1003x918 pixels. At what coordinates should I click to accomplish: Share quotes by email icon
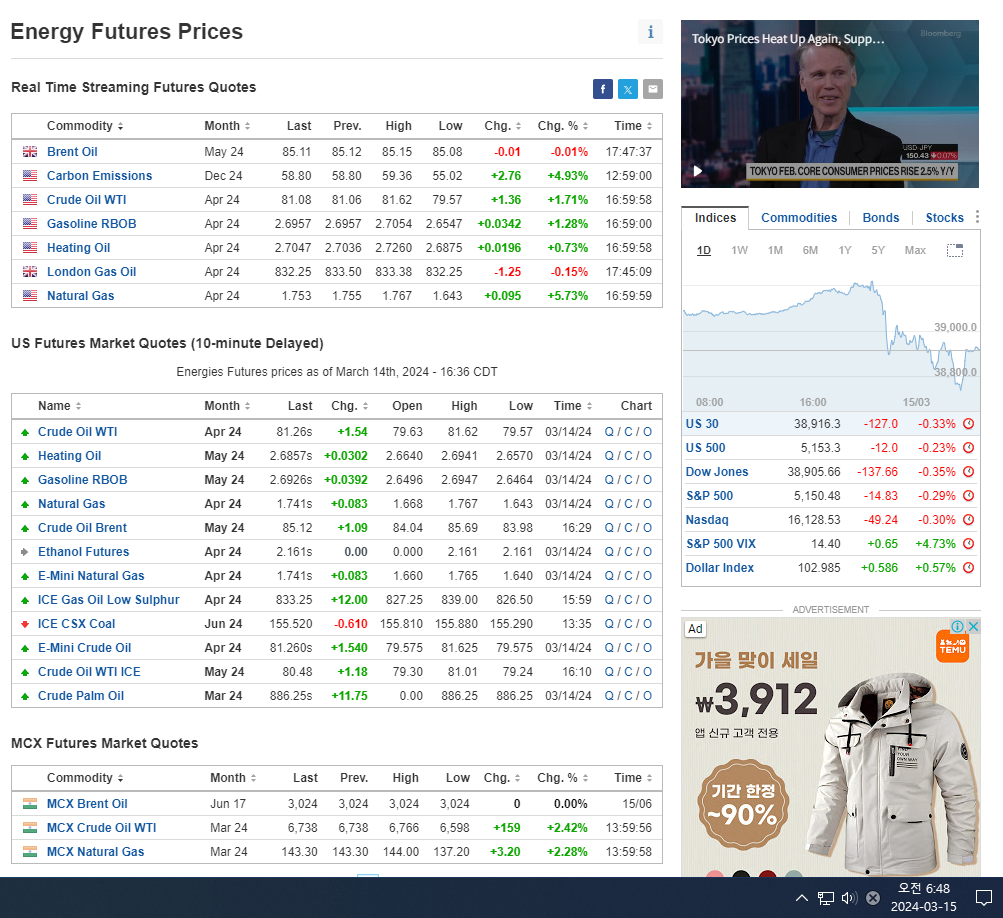[652, 89]
